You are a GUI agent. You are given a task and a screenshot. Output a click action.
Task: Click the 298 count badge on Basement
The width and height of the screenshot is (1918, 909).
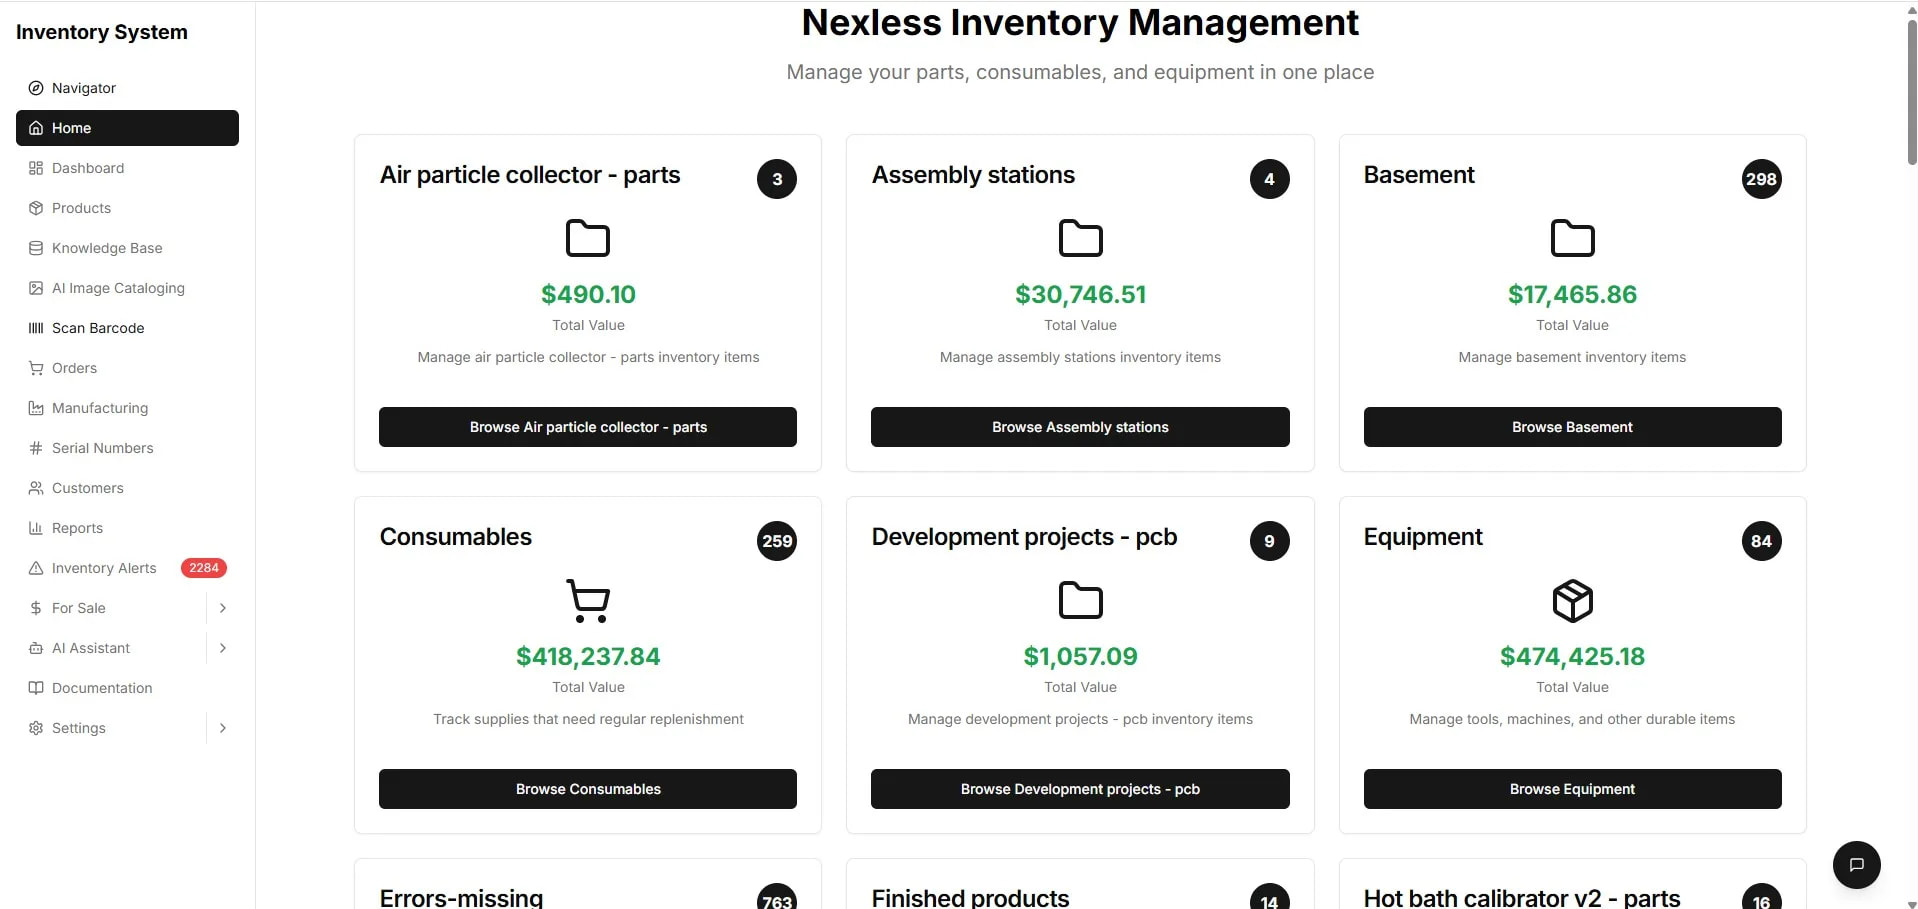1761,179
